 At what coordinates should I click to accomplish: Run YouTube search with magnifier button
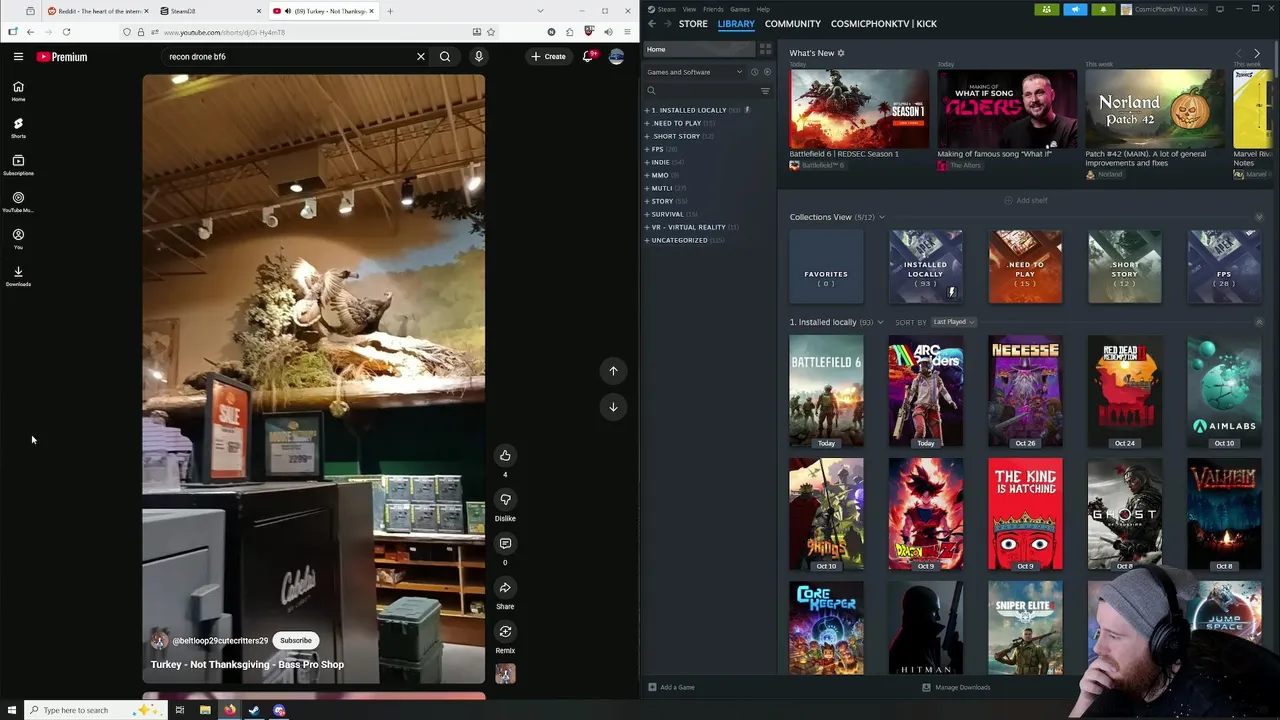click(445, 57)
